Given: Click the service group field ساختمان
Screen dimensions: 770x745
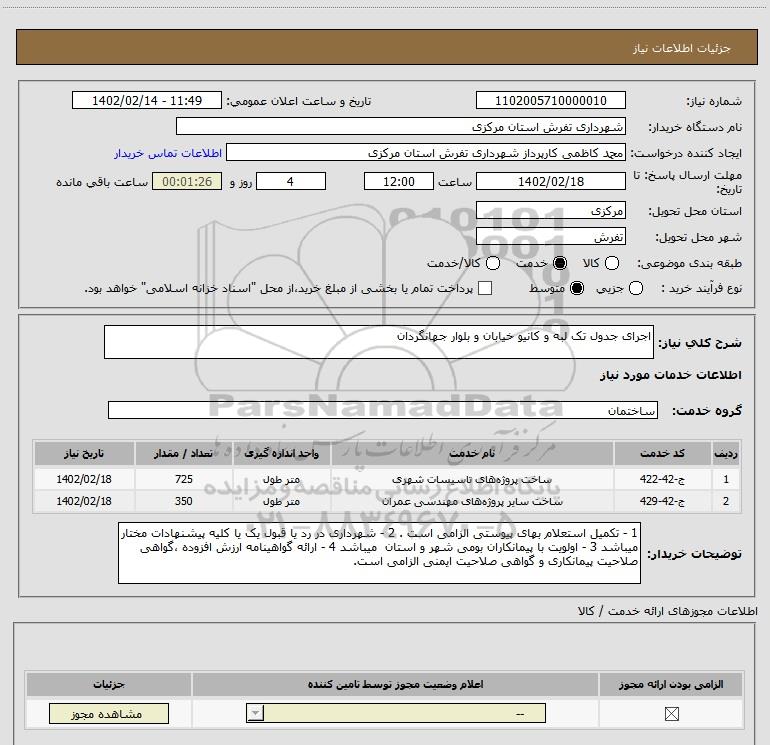Looking at the screenshot, I should point(383,410).
